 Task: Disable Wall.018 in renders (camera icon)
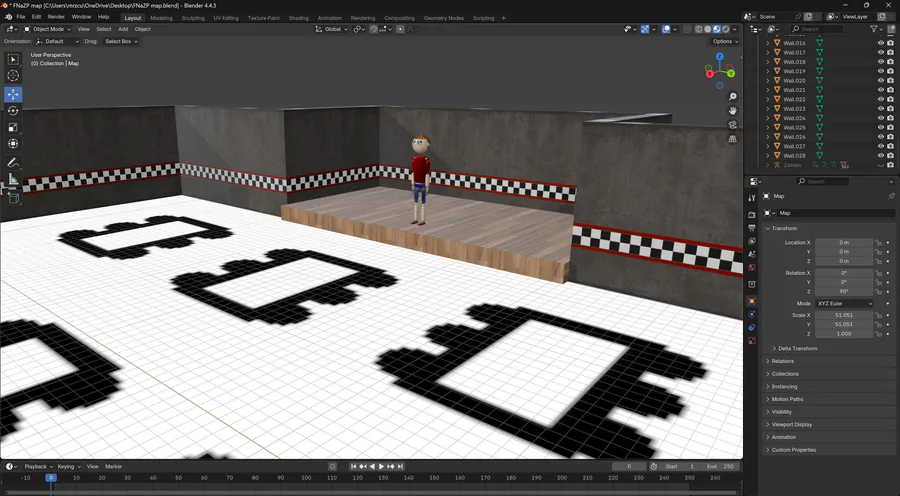point(890,61)
